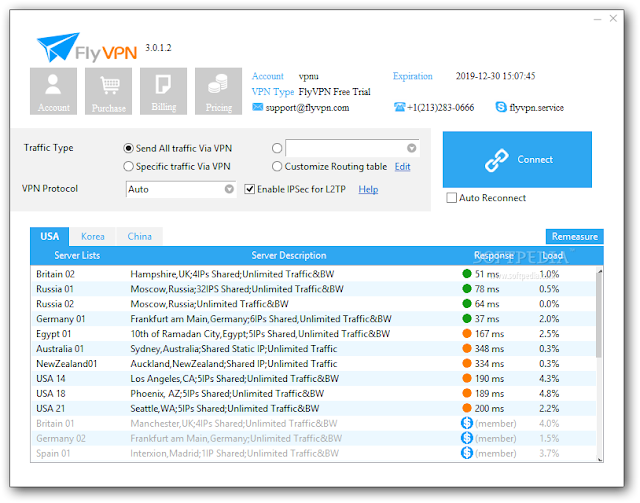Open the Billing icon button
Screen dimensions: 640x503
pos(164,91)
